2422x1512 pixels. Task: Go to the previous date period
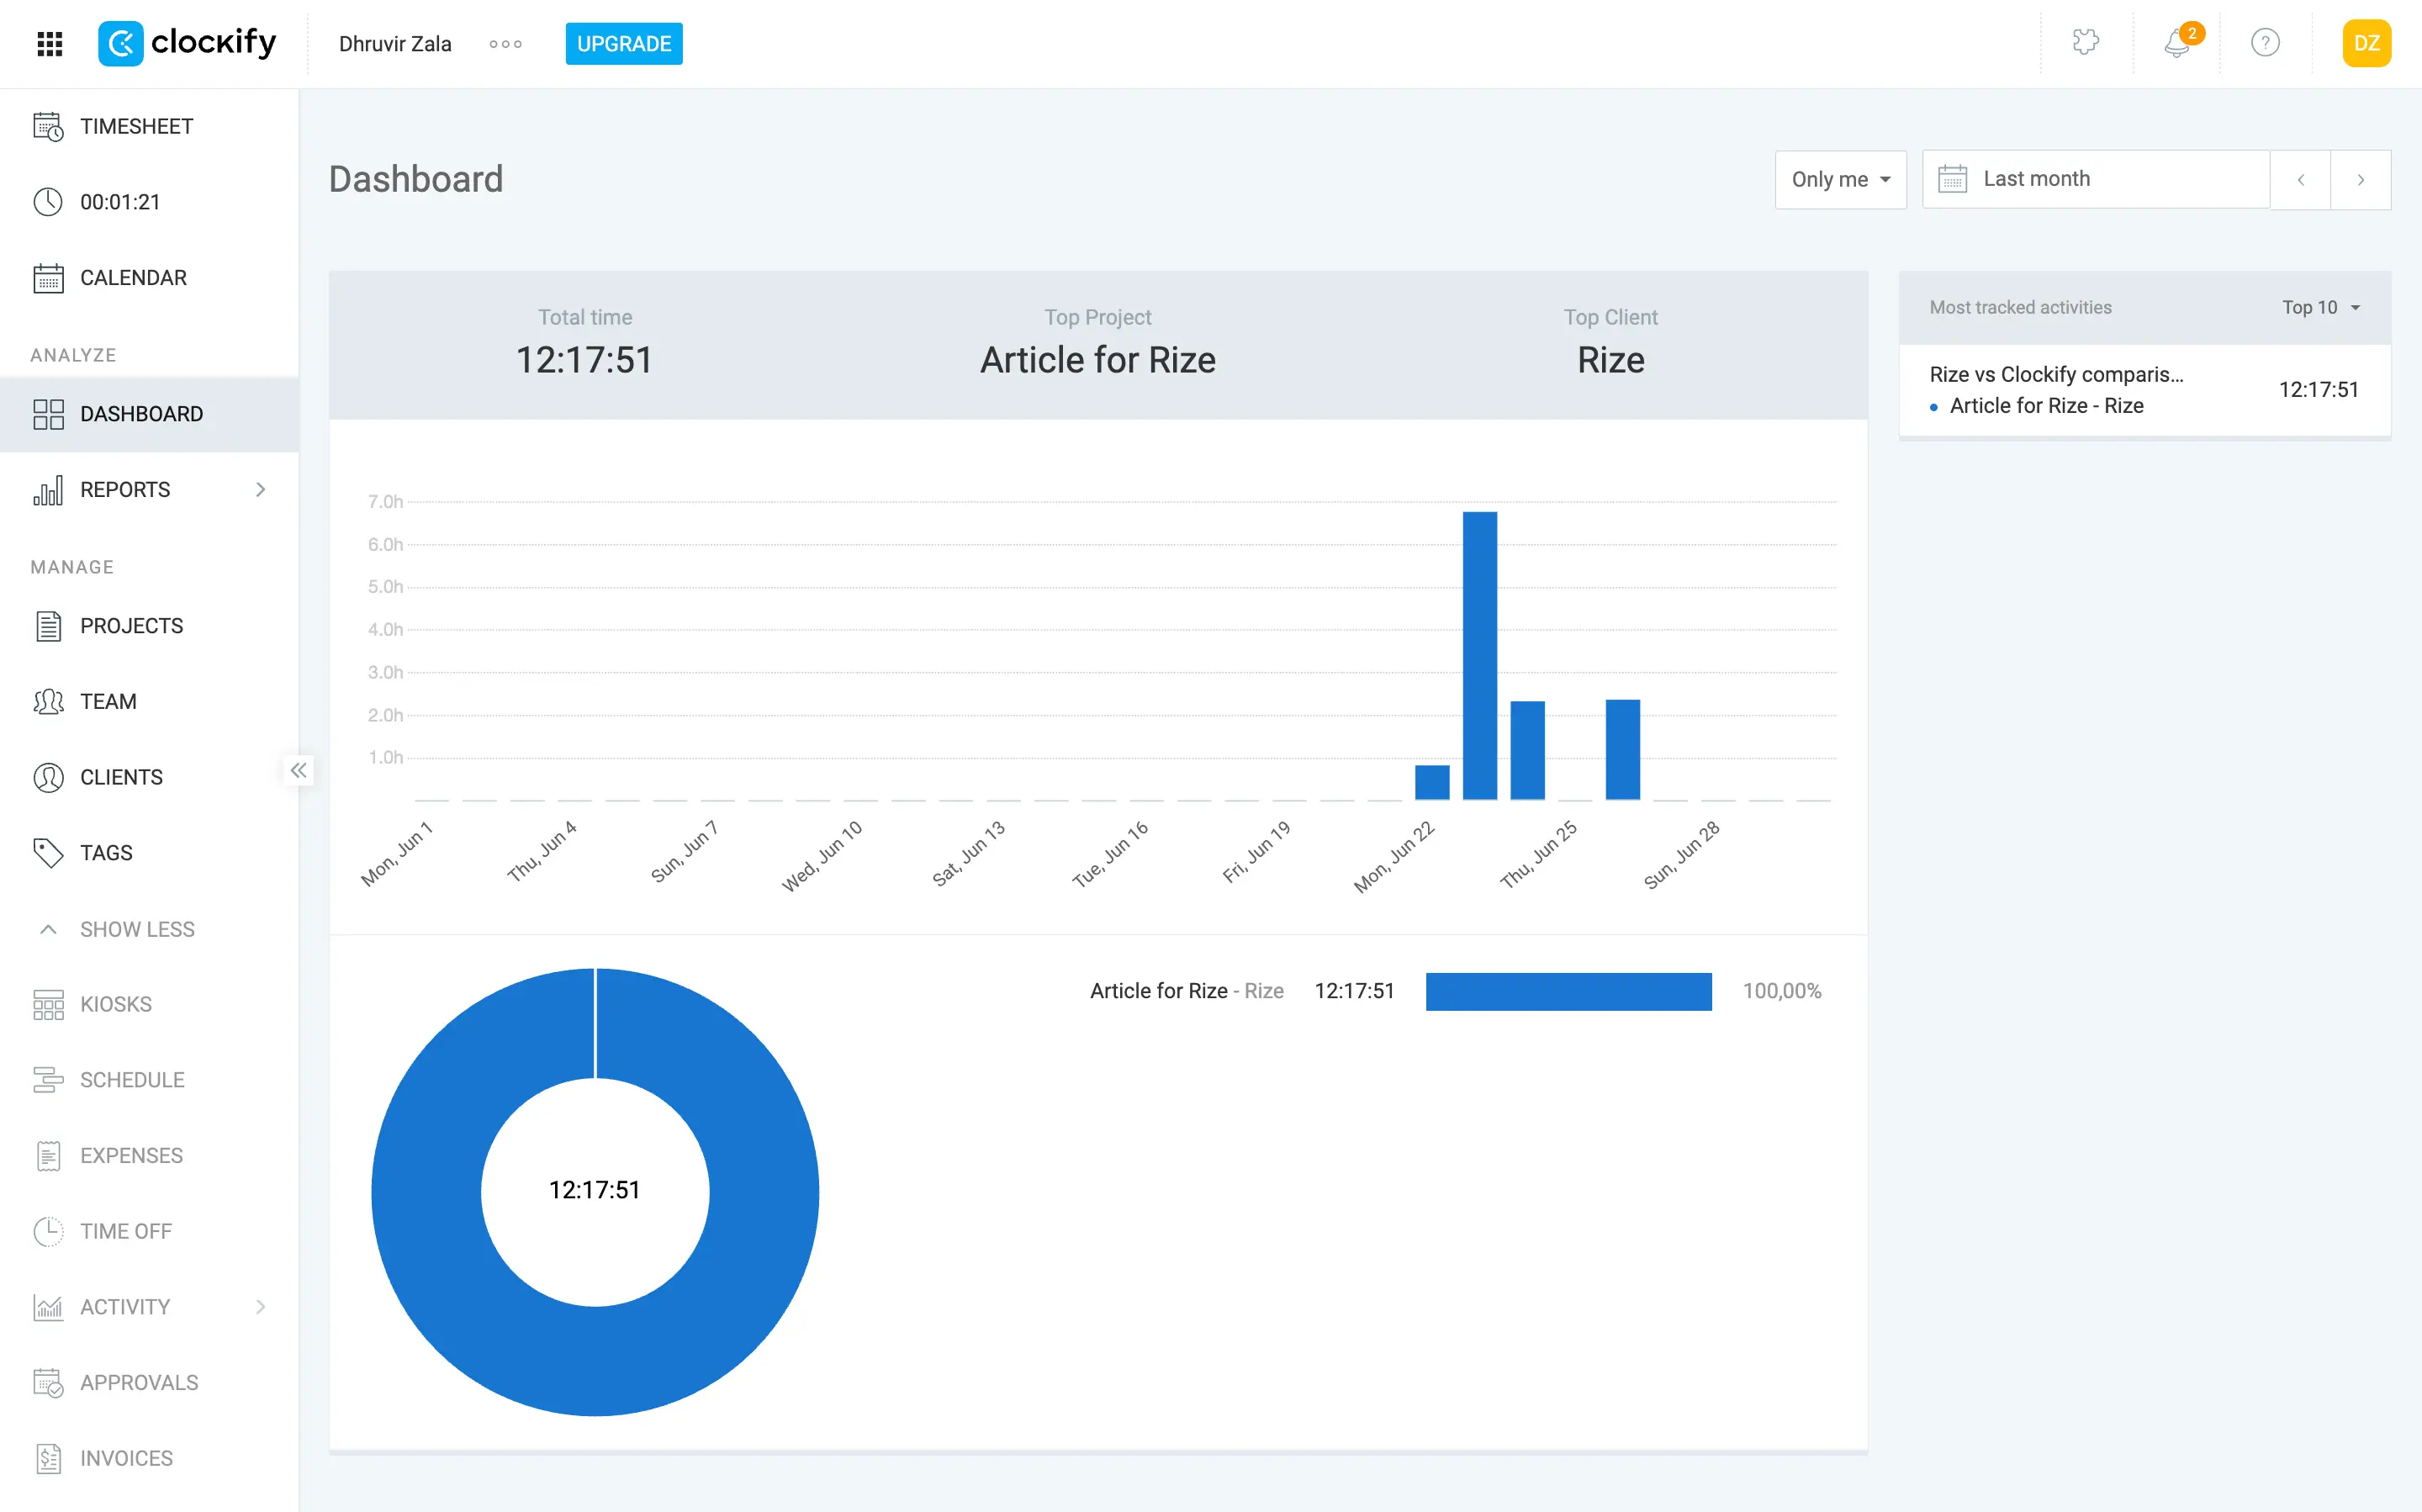coord(2300,180)
